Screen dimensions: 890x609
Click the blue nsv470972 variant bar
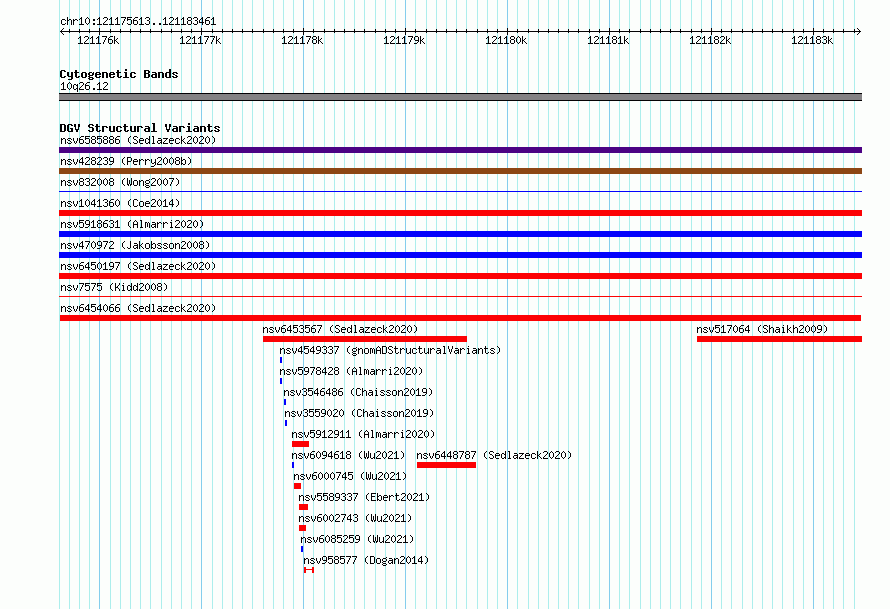pyautogui.click(x=460, y=255)
